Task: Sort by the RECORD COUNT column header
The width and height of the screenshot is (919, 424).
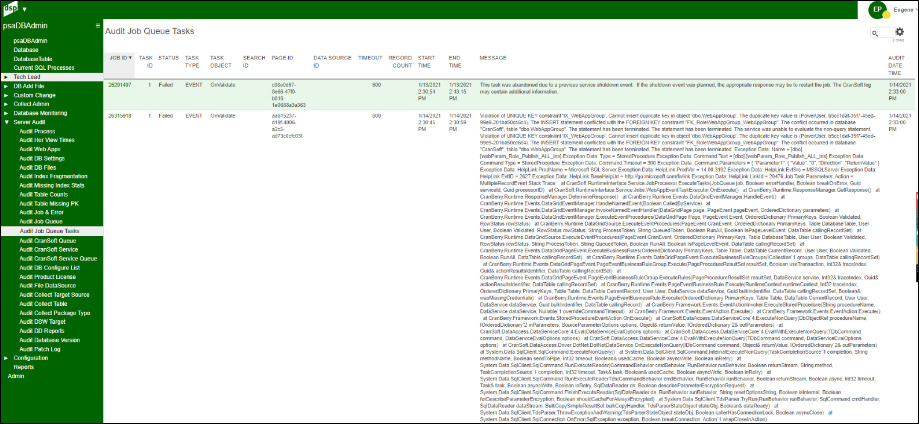Action: [x=400, y=62]
